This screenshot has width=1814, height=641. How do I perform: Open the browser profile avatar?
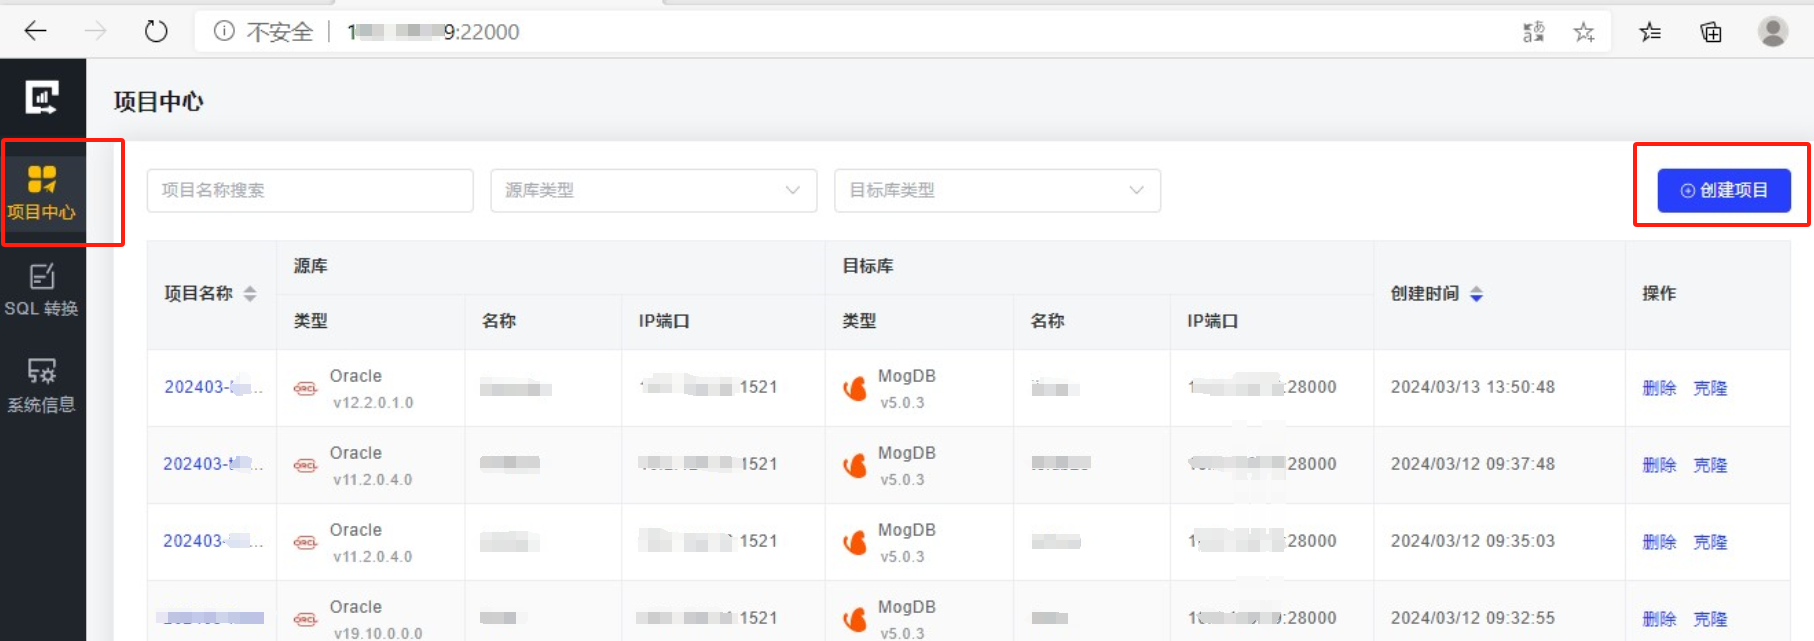1773,31
